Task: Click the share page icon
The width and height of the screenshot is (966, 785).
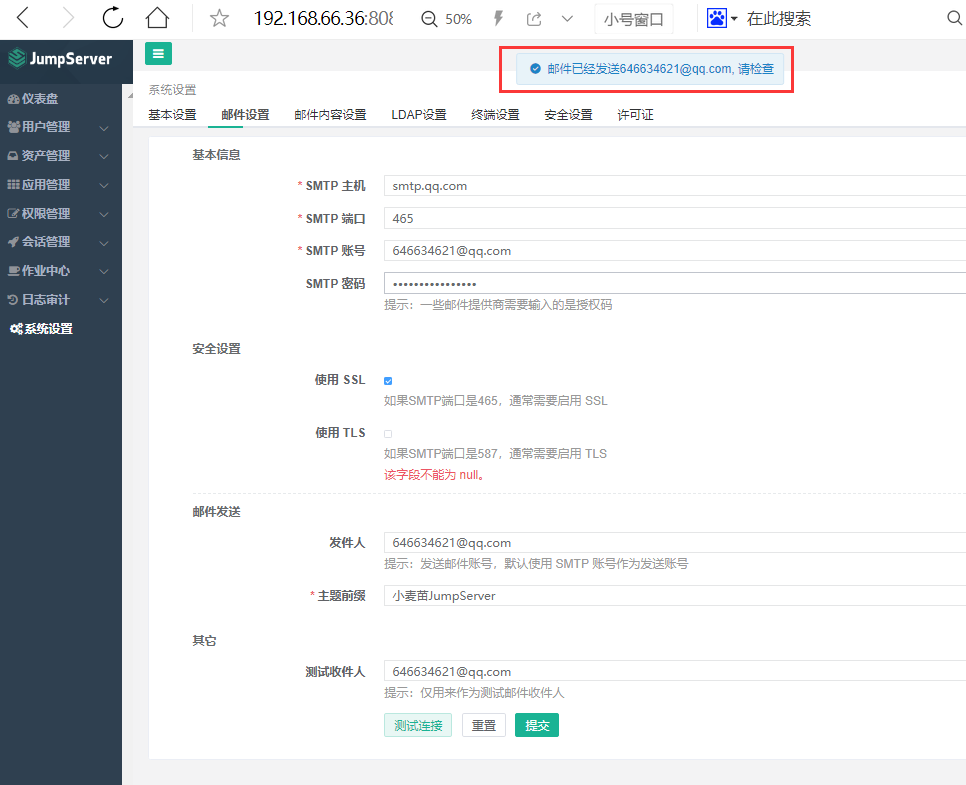Action: pos(534,19)
